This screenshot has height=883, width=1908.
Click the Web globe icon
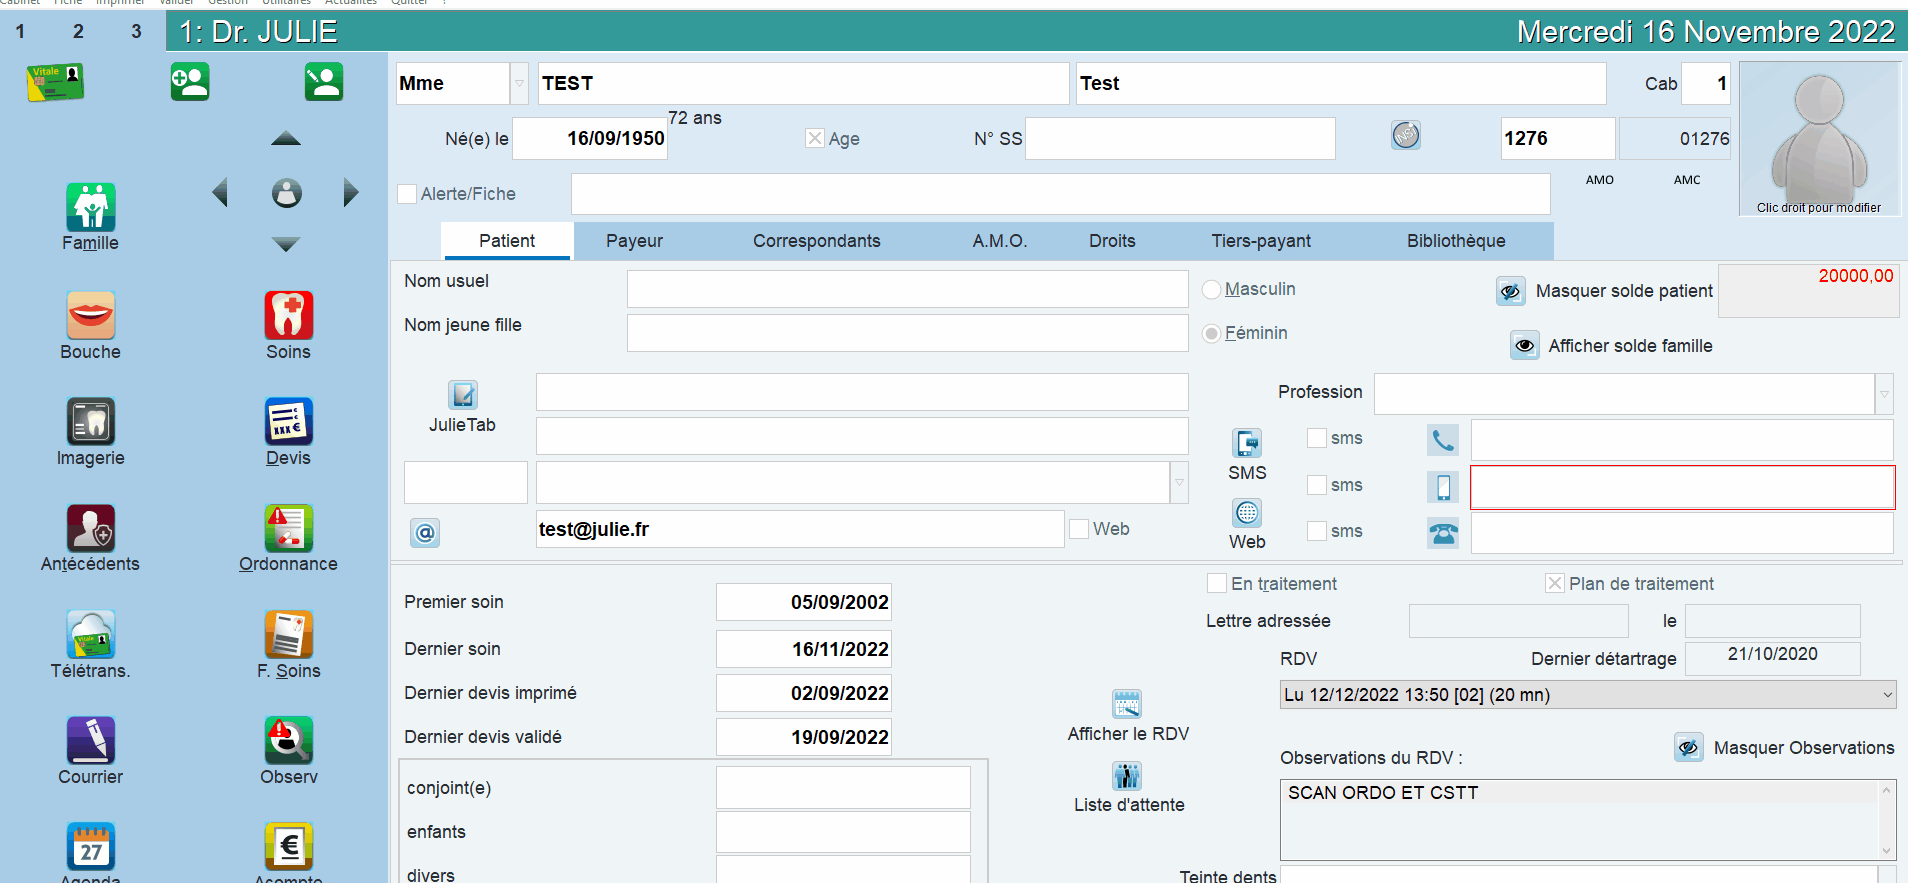(x=1247, y=513)
